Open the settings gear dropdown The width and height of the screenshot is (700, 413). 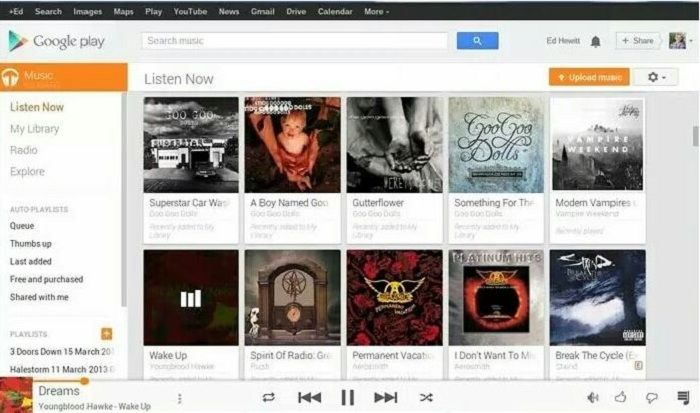656,77
